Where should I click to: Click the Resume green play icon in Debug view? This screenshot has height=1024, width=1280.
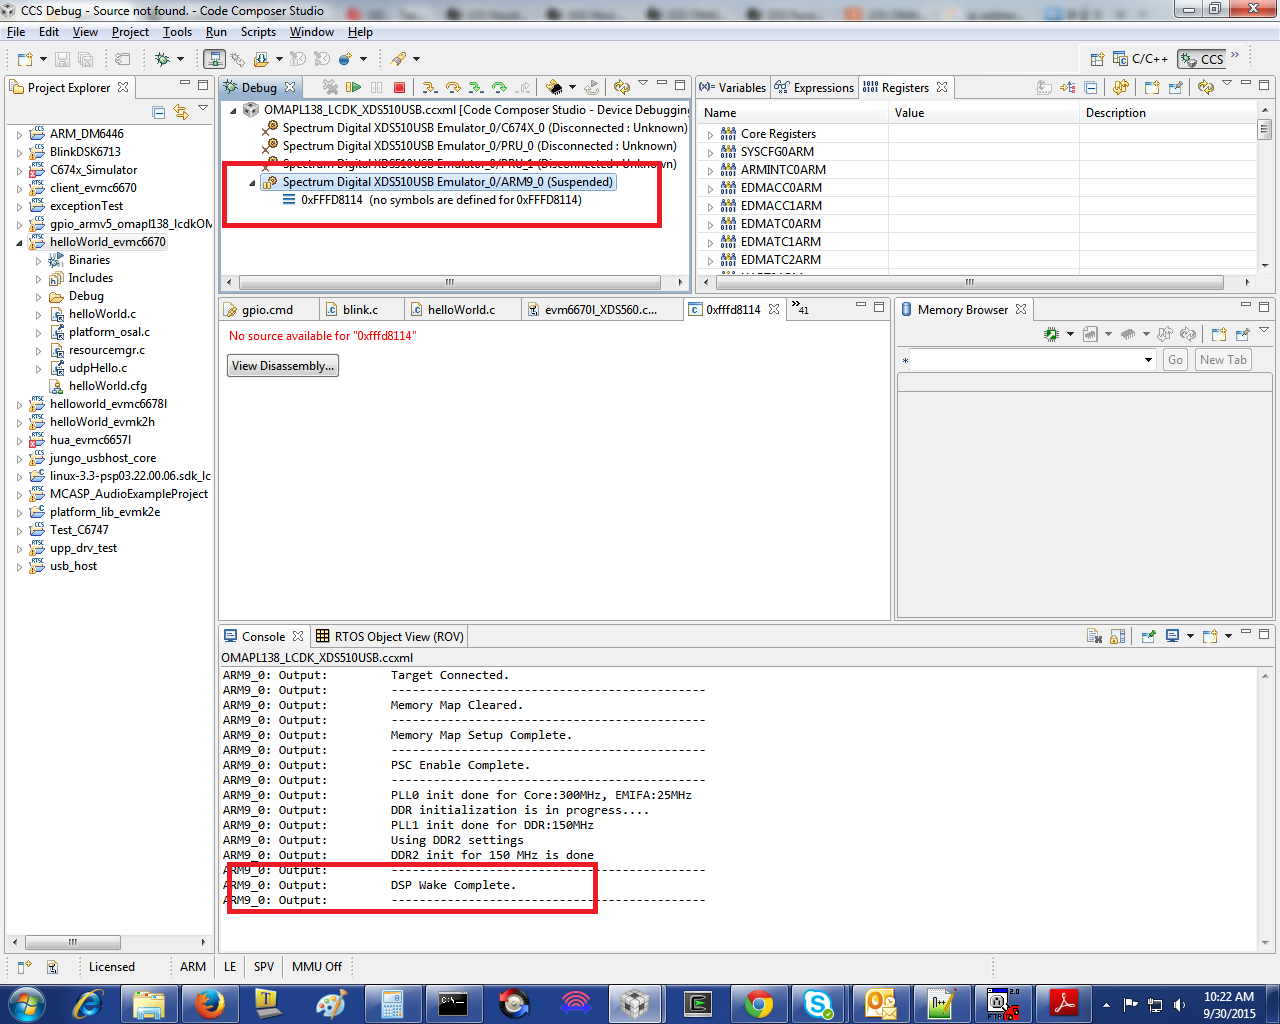tap(353, 88)
